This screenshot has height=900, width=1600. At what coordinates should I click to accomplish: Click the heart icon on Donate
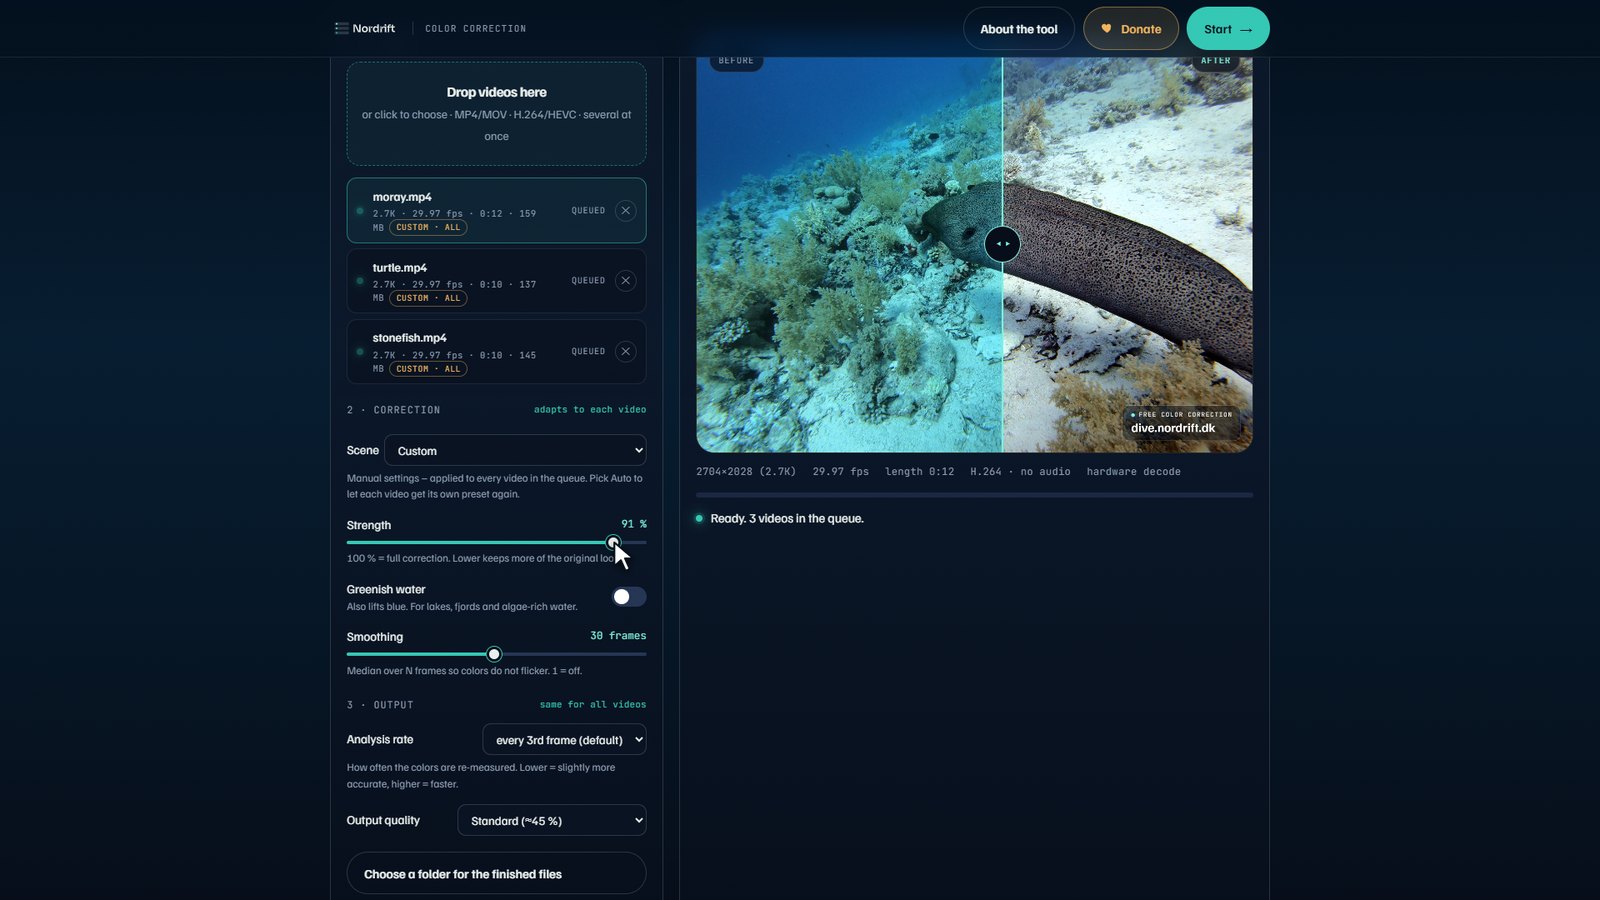pyautogui.click(x=1106, y=29)
